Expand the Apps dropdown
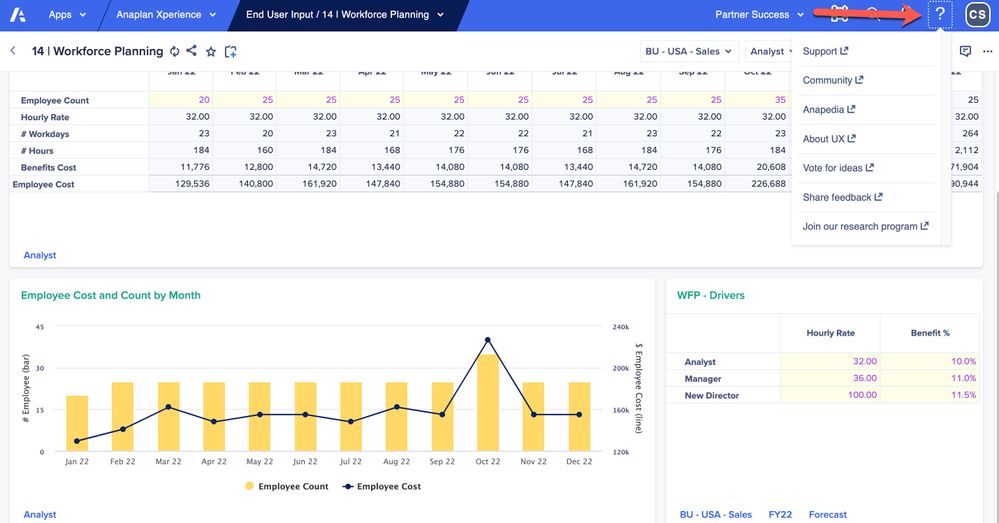 (67, 14)
